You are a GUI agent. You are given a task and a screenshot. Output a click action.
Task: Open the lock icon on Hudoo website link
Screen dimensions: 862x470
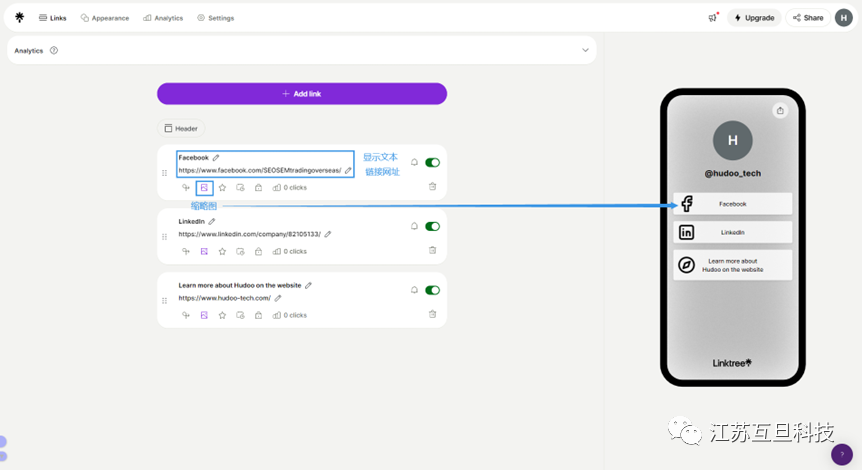point(258,315)
